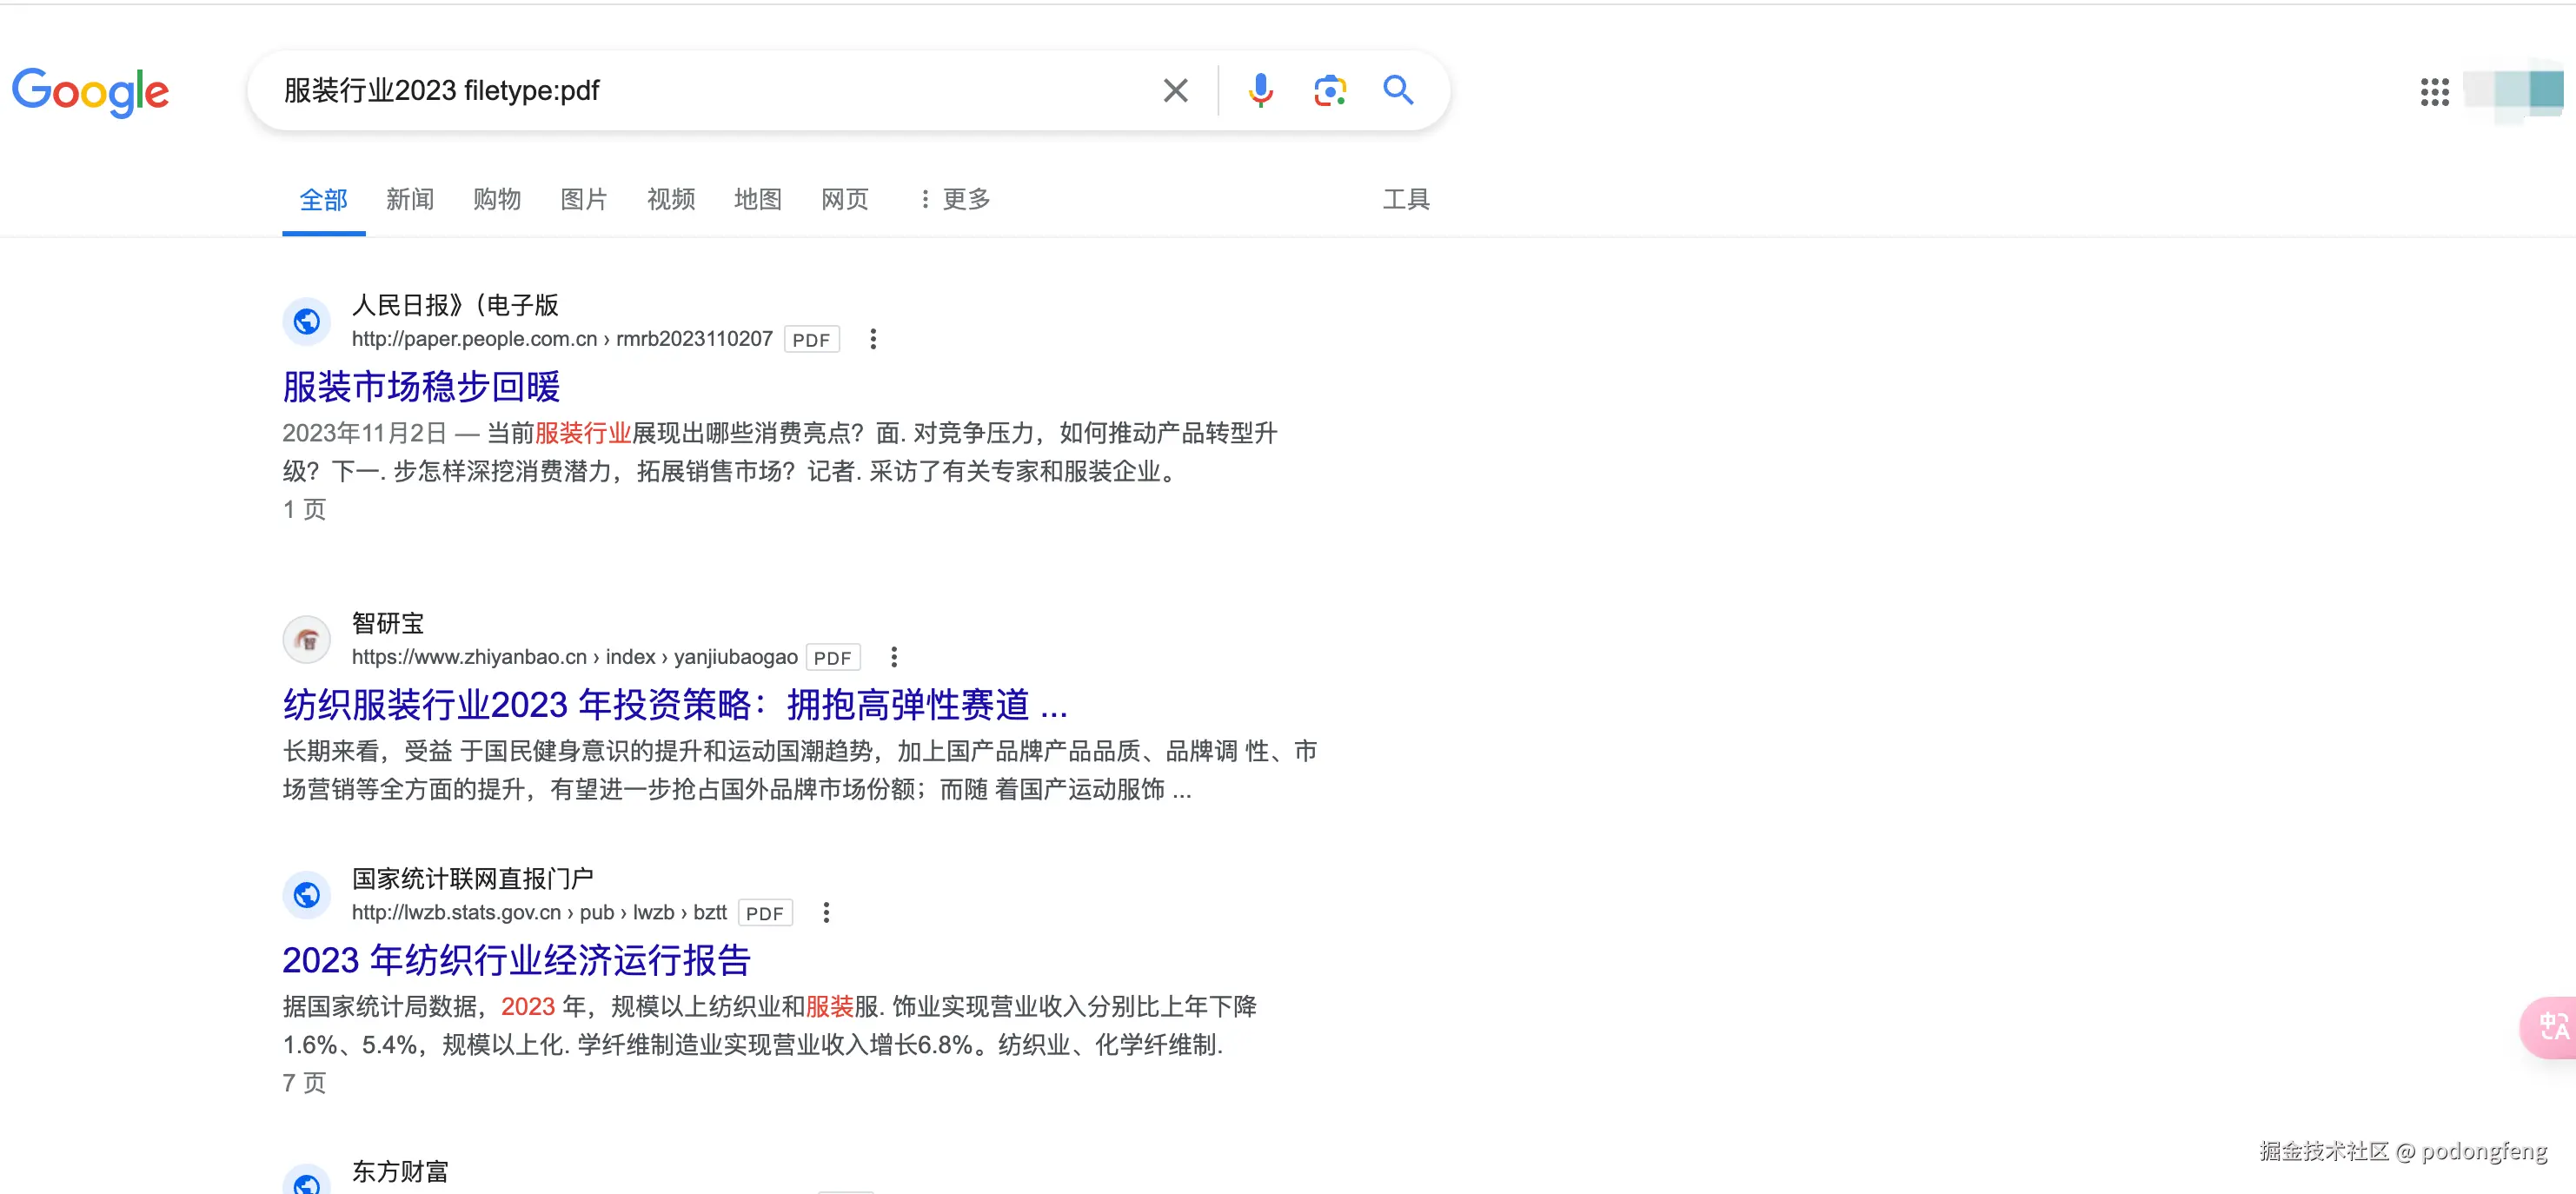Open the 服装市场稳步回暖 result link
2576x1194 pixels.
pyautogui.click(x=421, y=387)
